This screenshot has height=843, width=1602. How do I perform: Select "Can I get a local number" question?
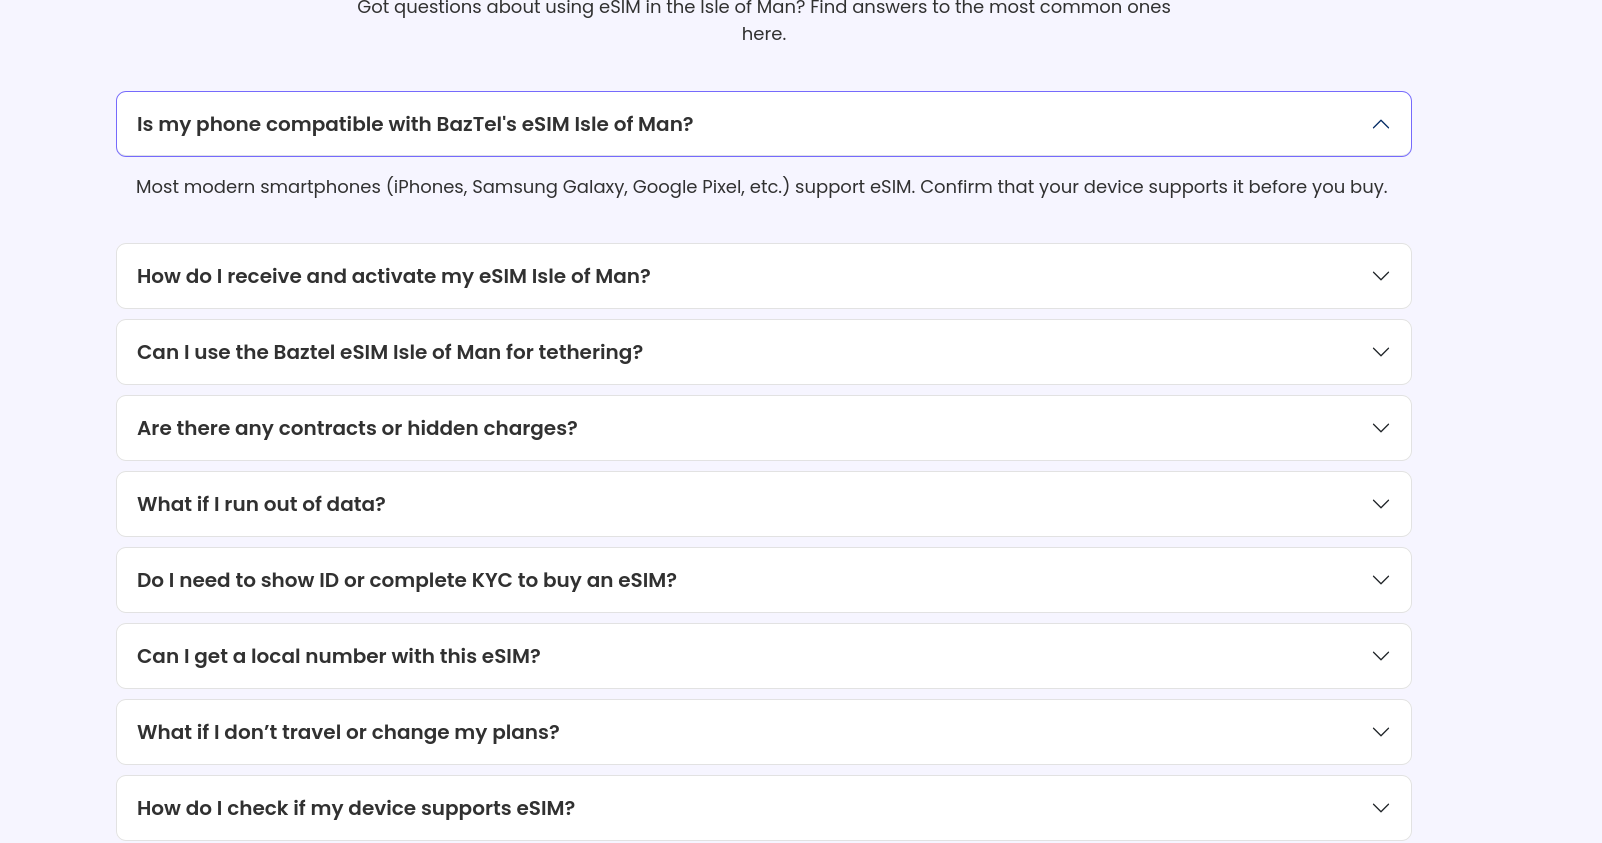(x=338, y=656)
